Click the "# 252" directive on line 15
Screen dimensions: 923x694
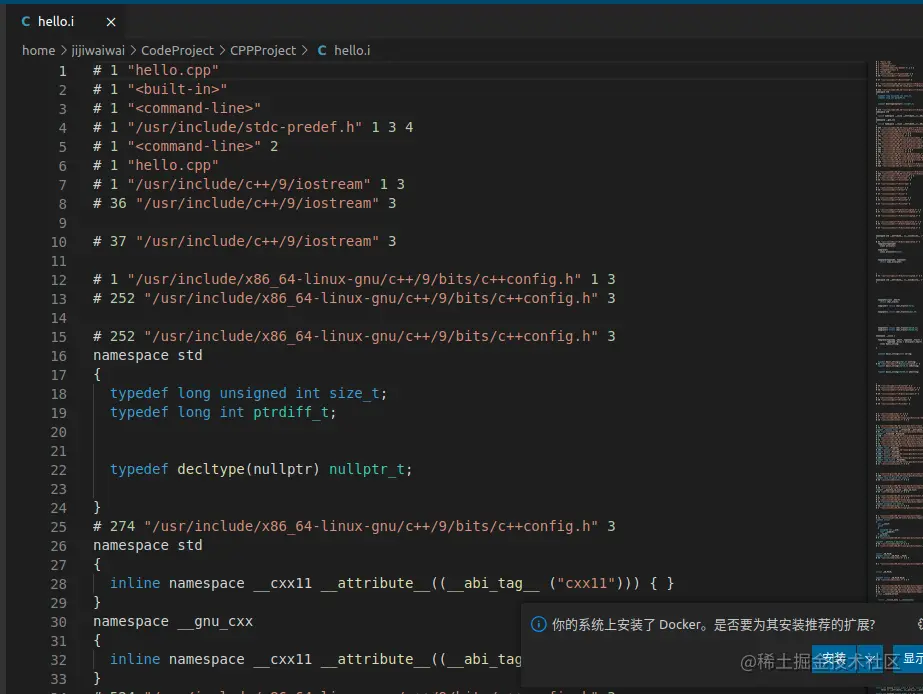[x=354, y=336]
